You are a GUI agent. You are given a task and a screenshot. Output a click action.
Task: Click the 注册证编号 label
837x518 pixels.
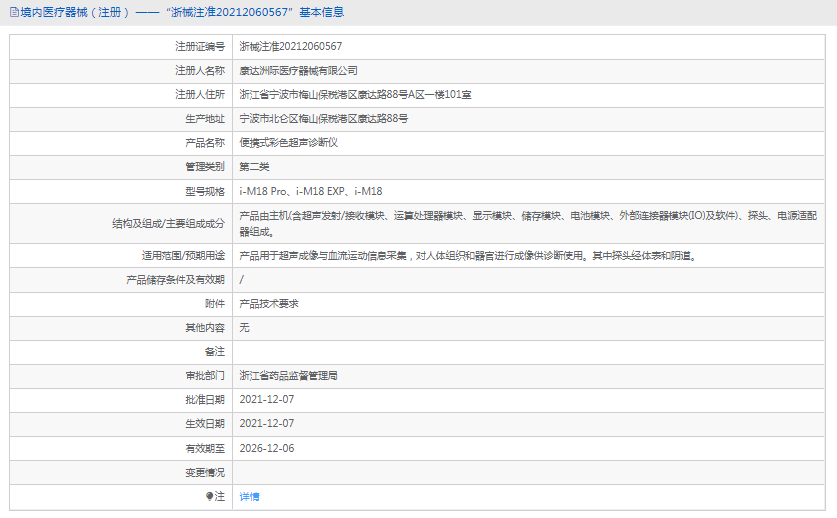click(x=200, y=46)
